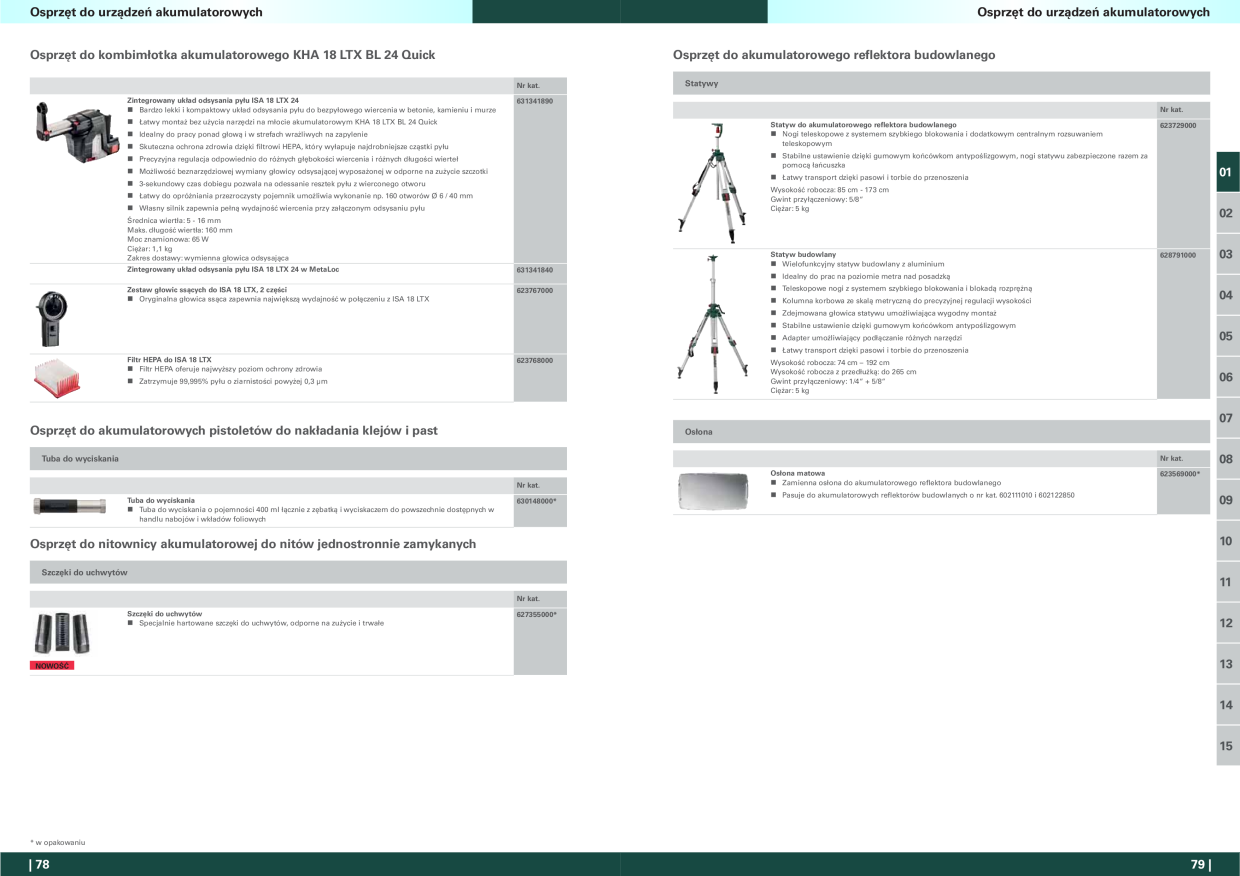
Task: Click left page header Osprzęt do urządzeń akumulatorowych
Action: coord(146,12)
